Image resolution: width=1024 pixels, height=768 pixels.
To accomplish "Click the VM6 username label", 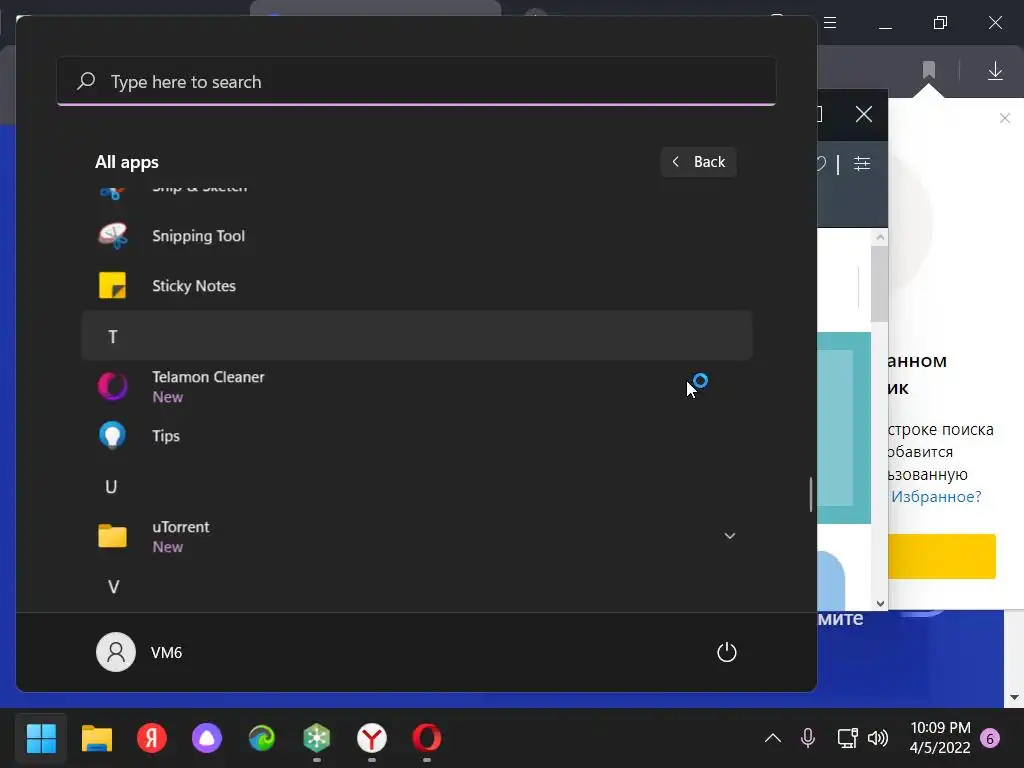I will pyautogui.click(x=166, y=652).
